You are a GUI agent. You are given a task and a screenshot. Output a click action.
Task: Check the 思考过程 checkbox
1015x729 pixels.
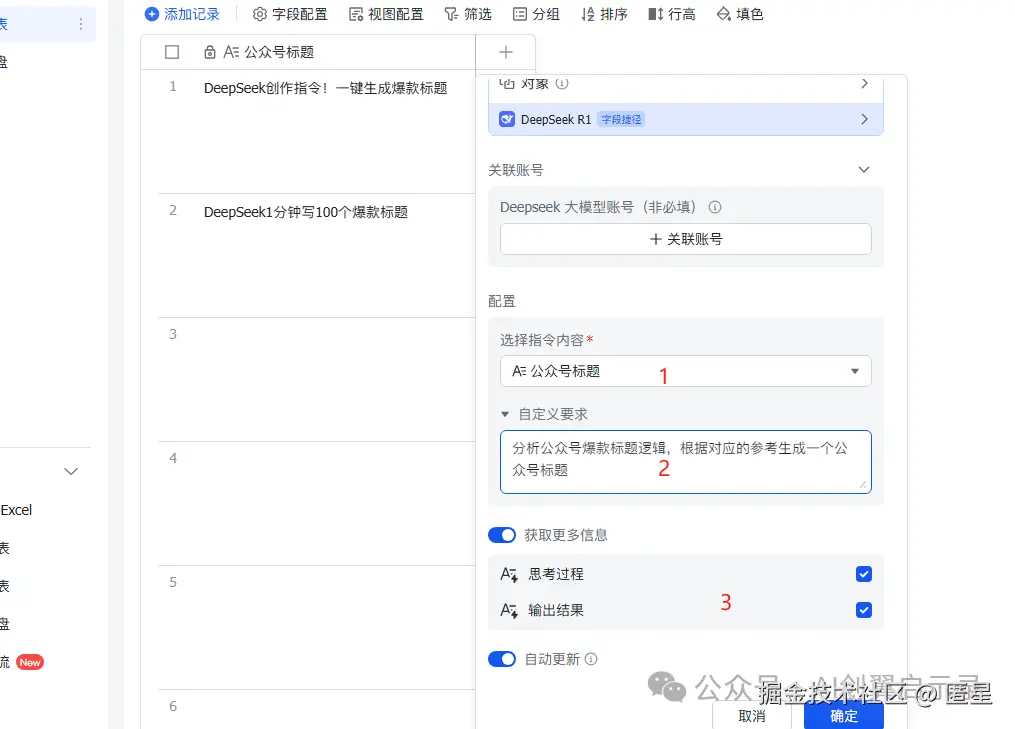[x=863, y=573]
